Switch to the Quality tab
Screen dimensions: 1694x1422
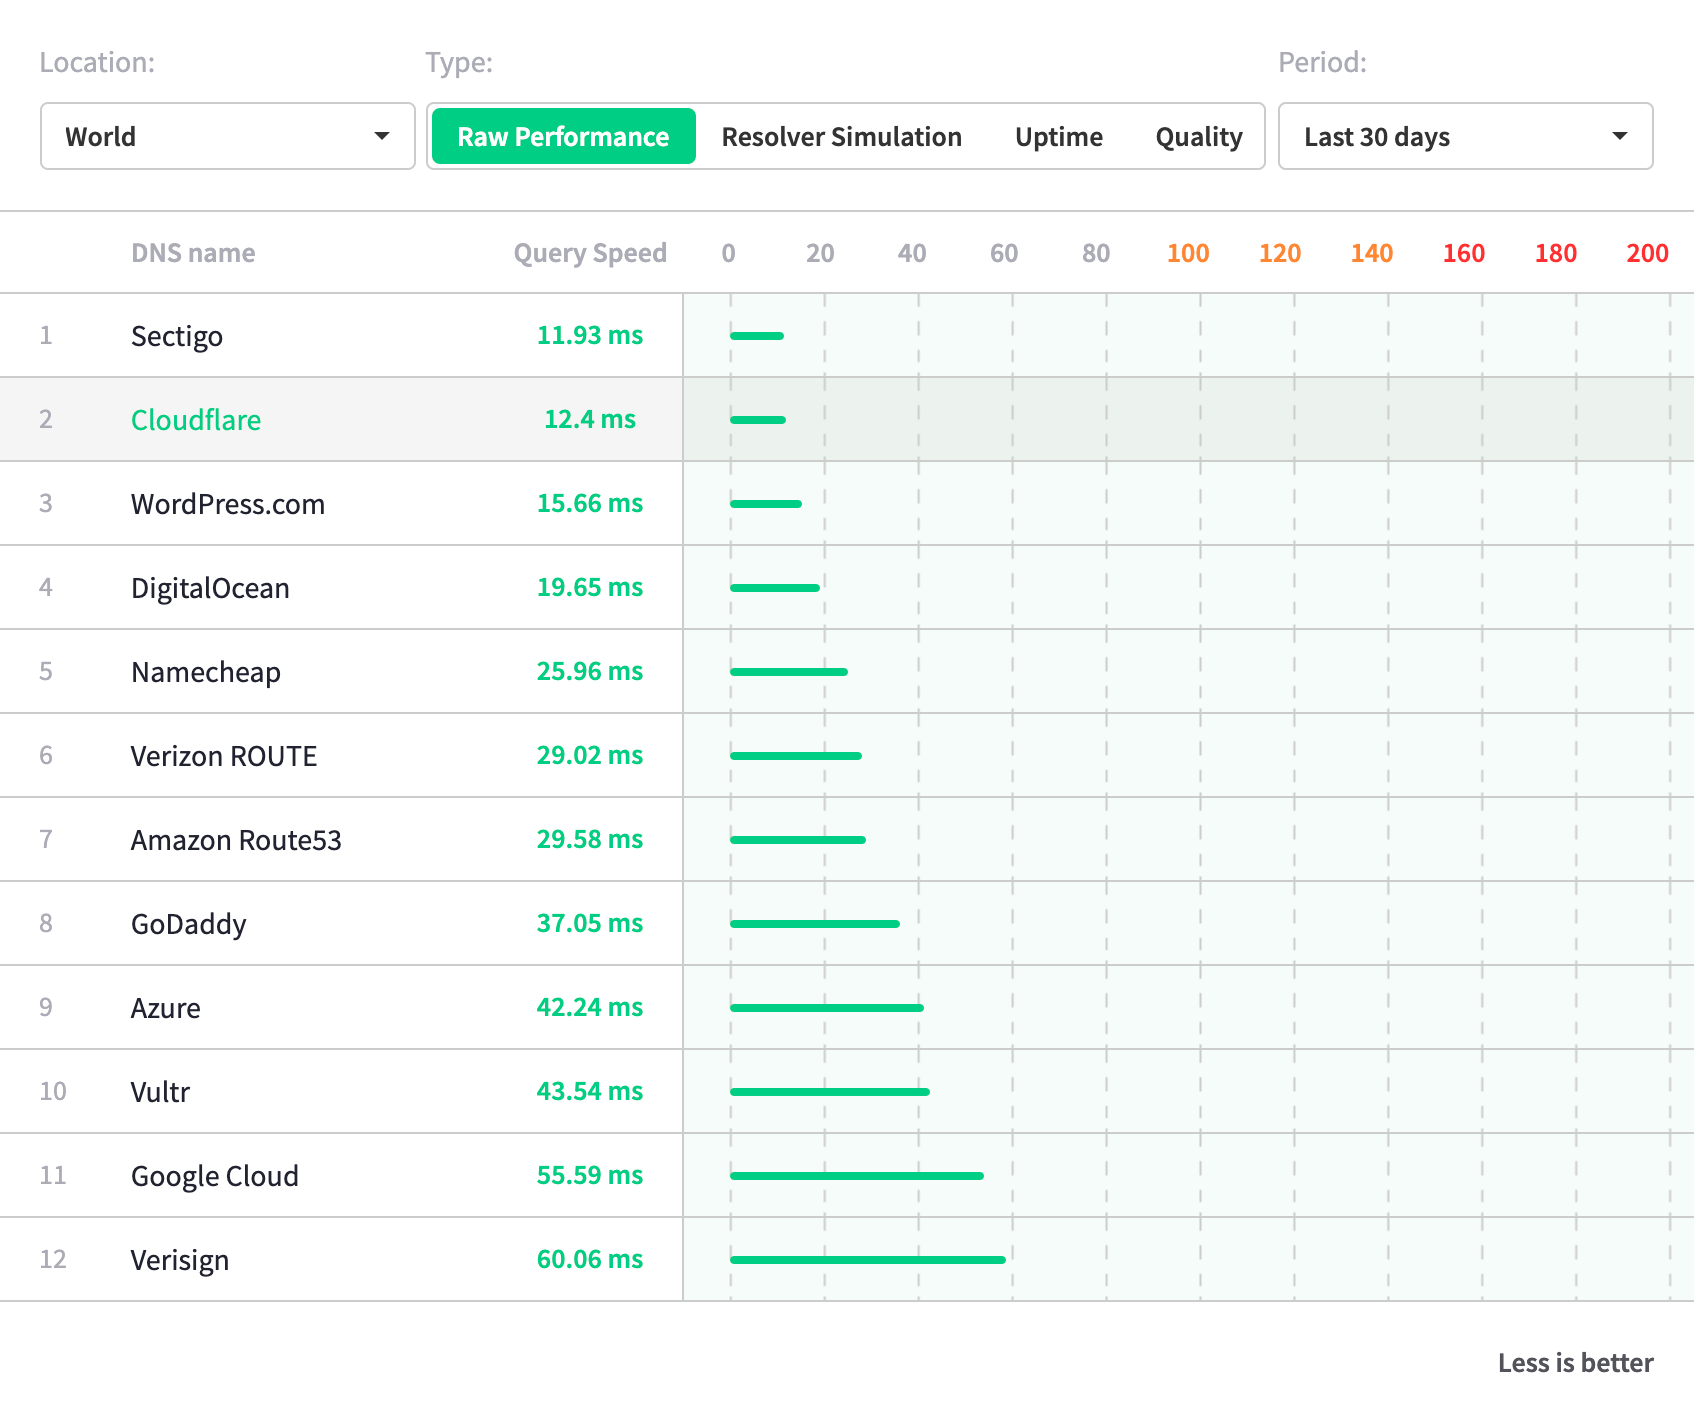click(x=1198, y=136)
